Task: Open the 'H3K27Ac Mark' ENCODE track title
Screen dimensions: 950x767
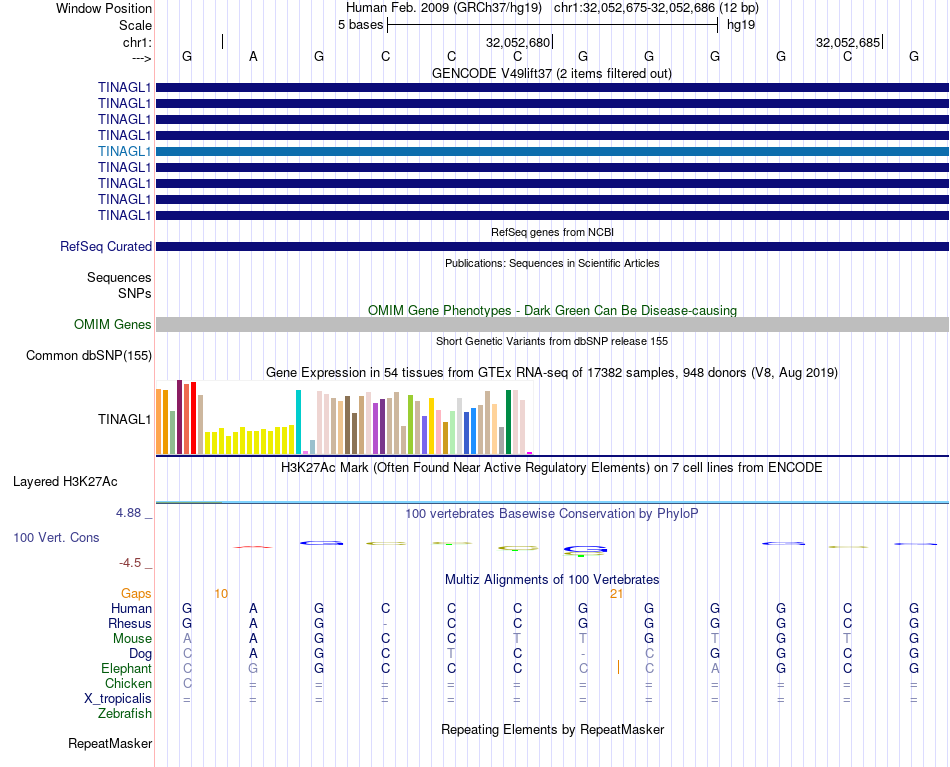Action: (552, 468)
